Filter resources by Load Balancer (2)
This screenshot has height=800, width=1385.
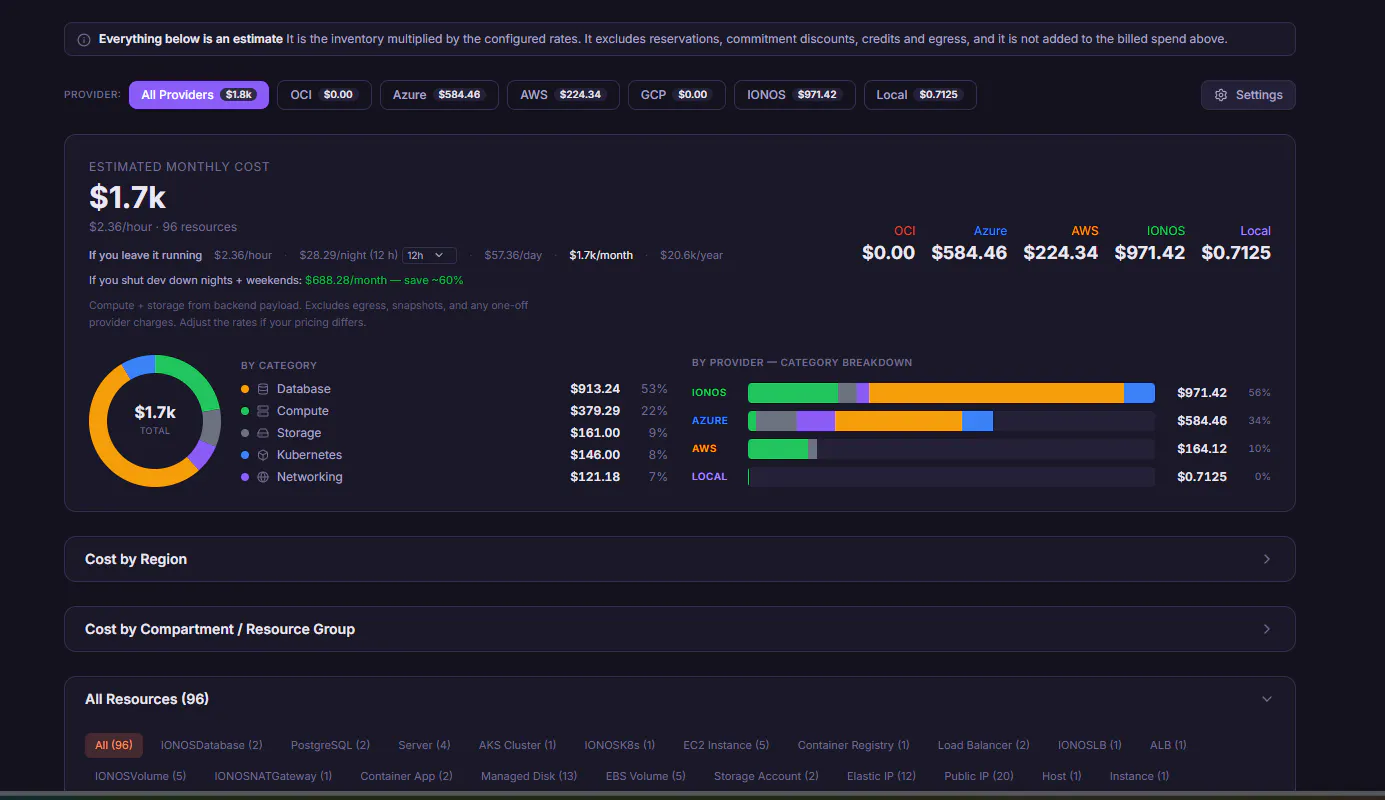point(984,745)
